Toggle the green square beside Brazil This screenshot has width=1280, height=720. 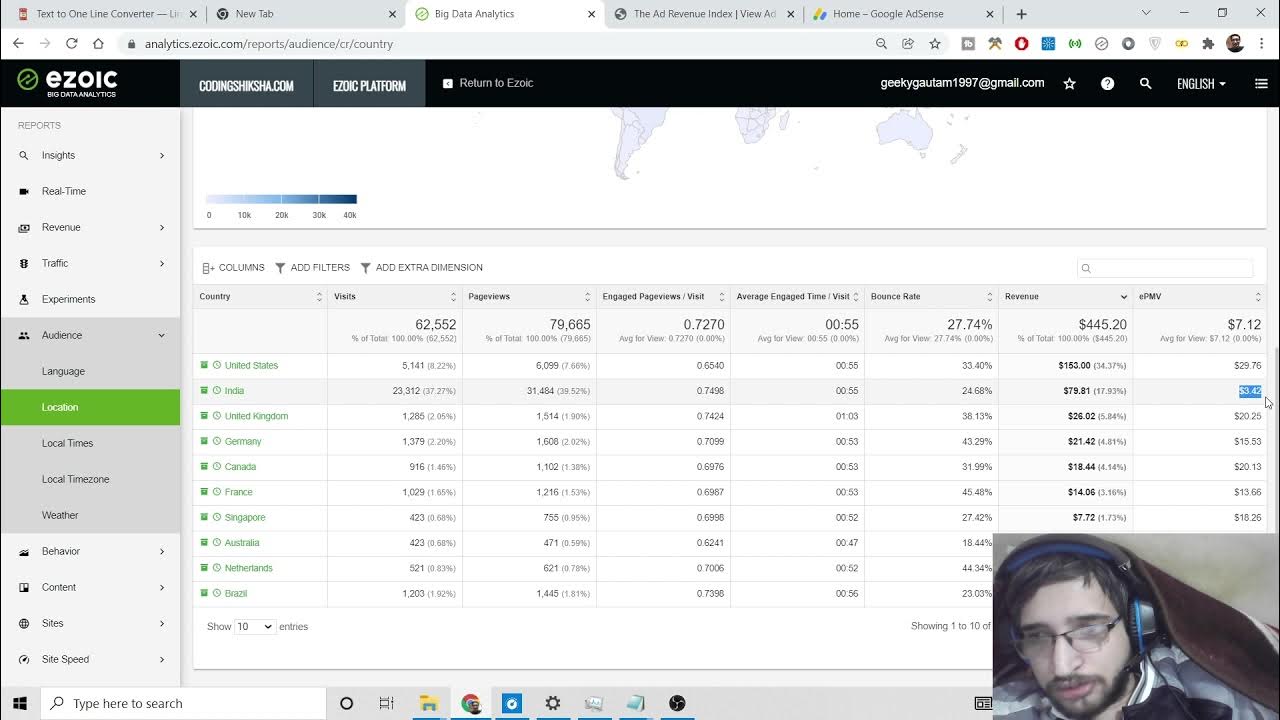pyautogui.click(x=204, y=594)
